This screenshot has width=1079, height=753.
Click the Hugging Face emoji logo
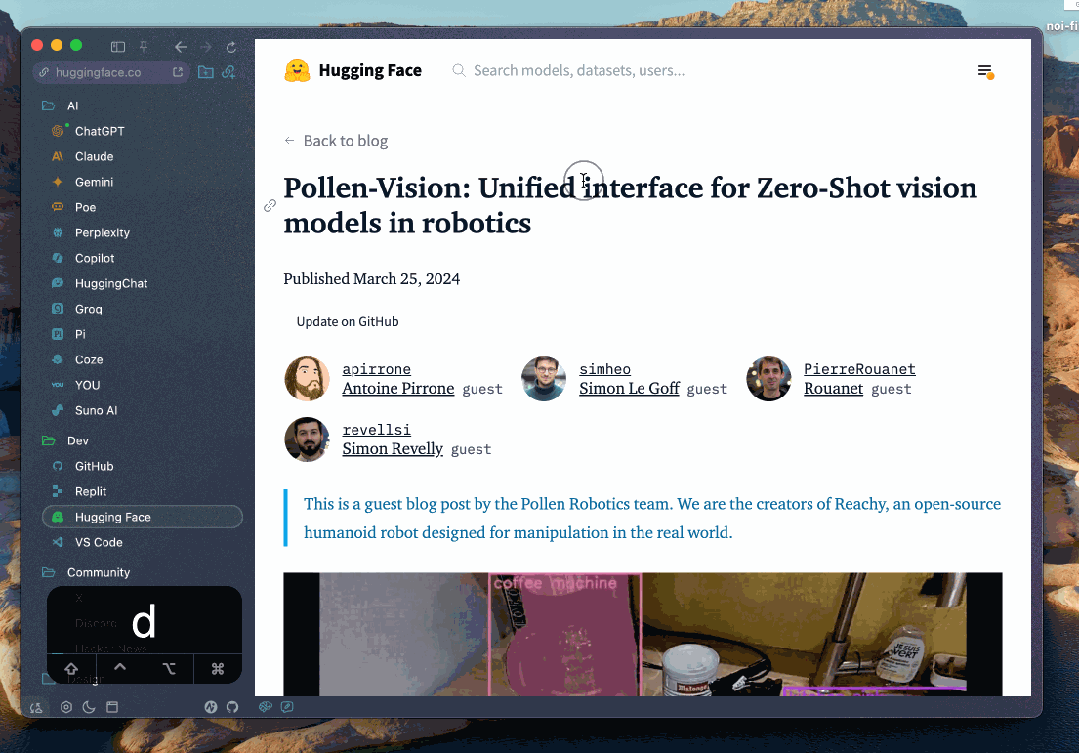pyautogui.click(x=297, y=70)
